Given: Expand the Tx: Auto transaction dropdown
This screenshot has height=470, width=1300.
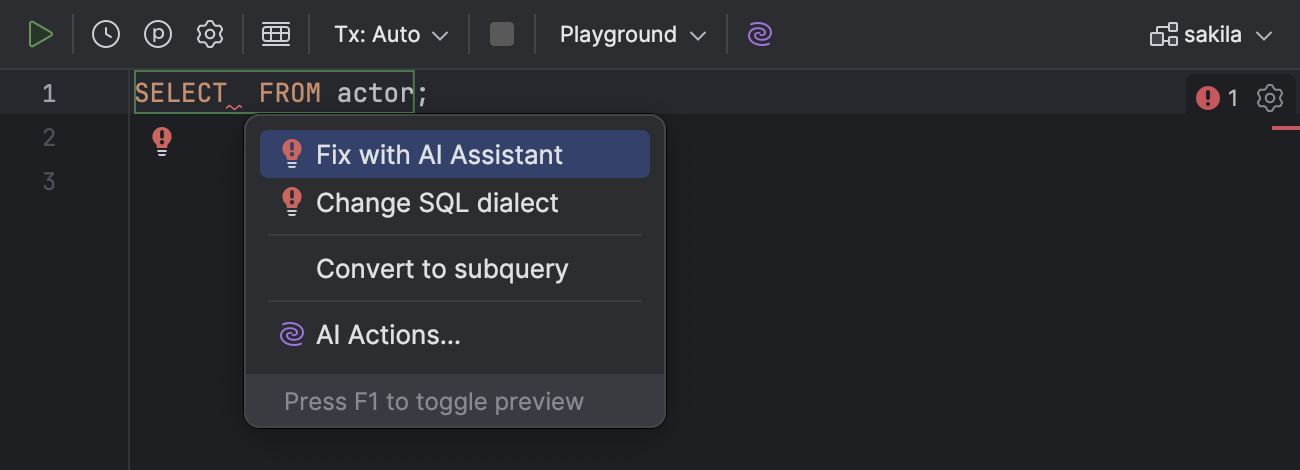Looking at the screenshot, I should (391, 35).
